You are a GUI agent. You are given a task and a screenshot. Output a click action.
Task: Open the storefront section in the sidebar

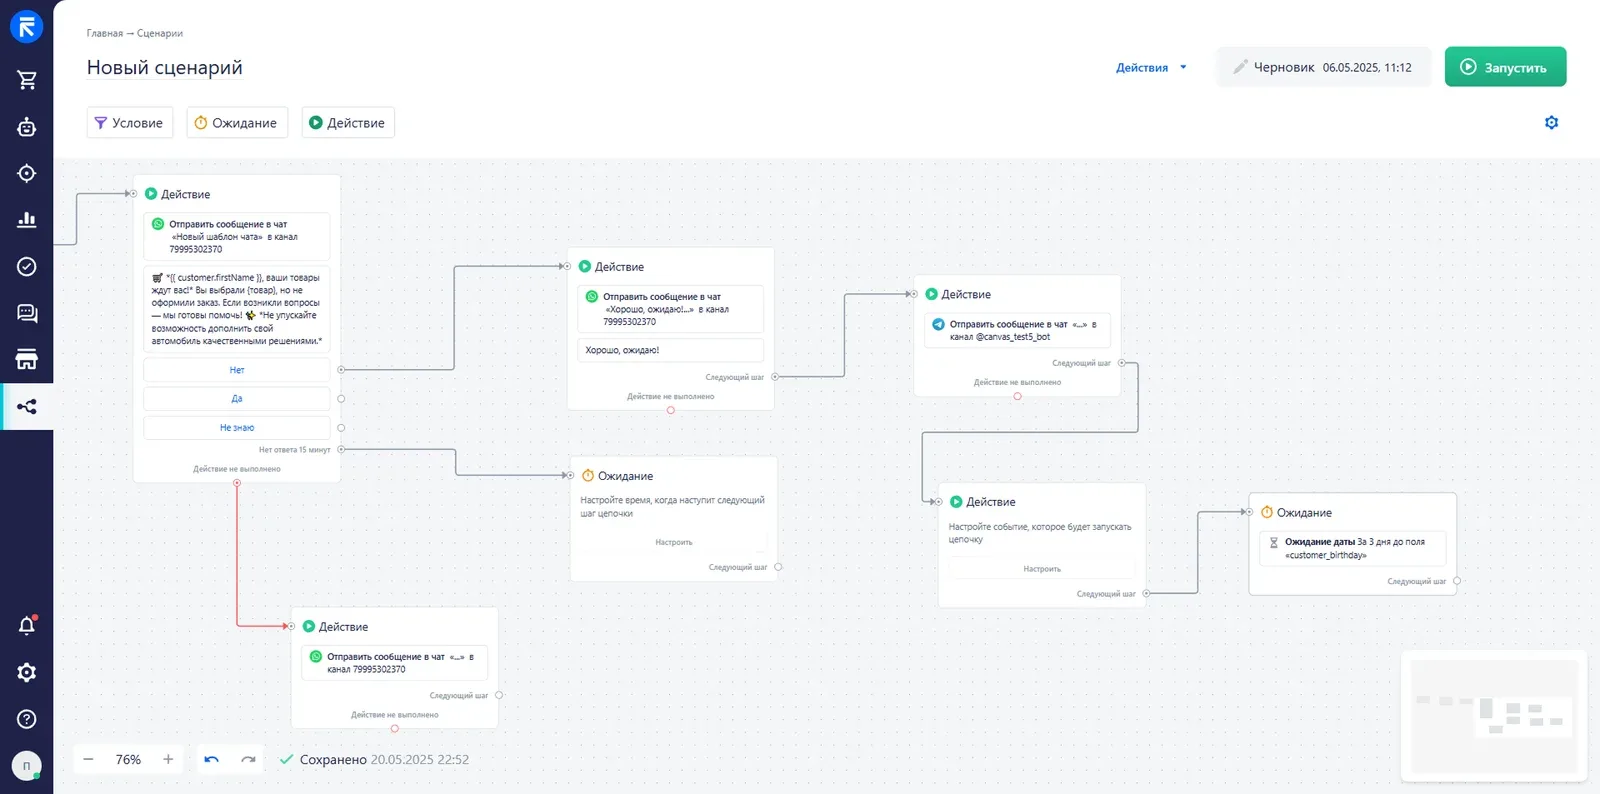click(x=27, y=360)
